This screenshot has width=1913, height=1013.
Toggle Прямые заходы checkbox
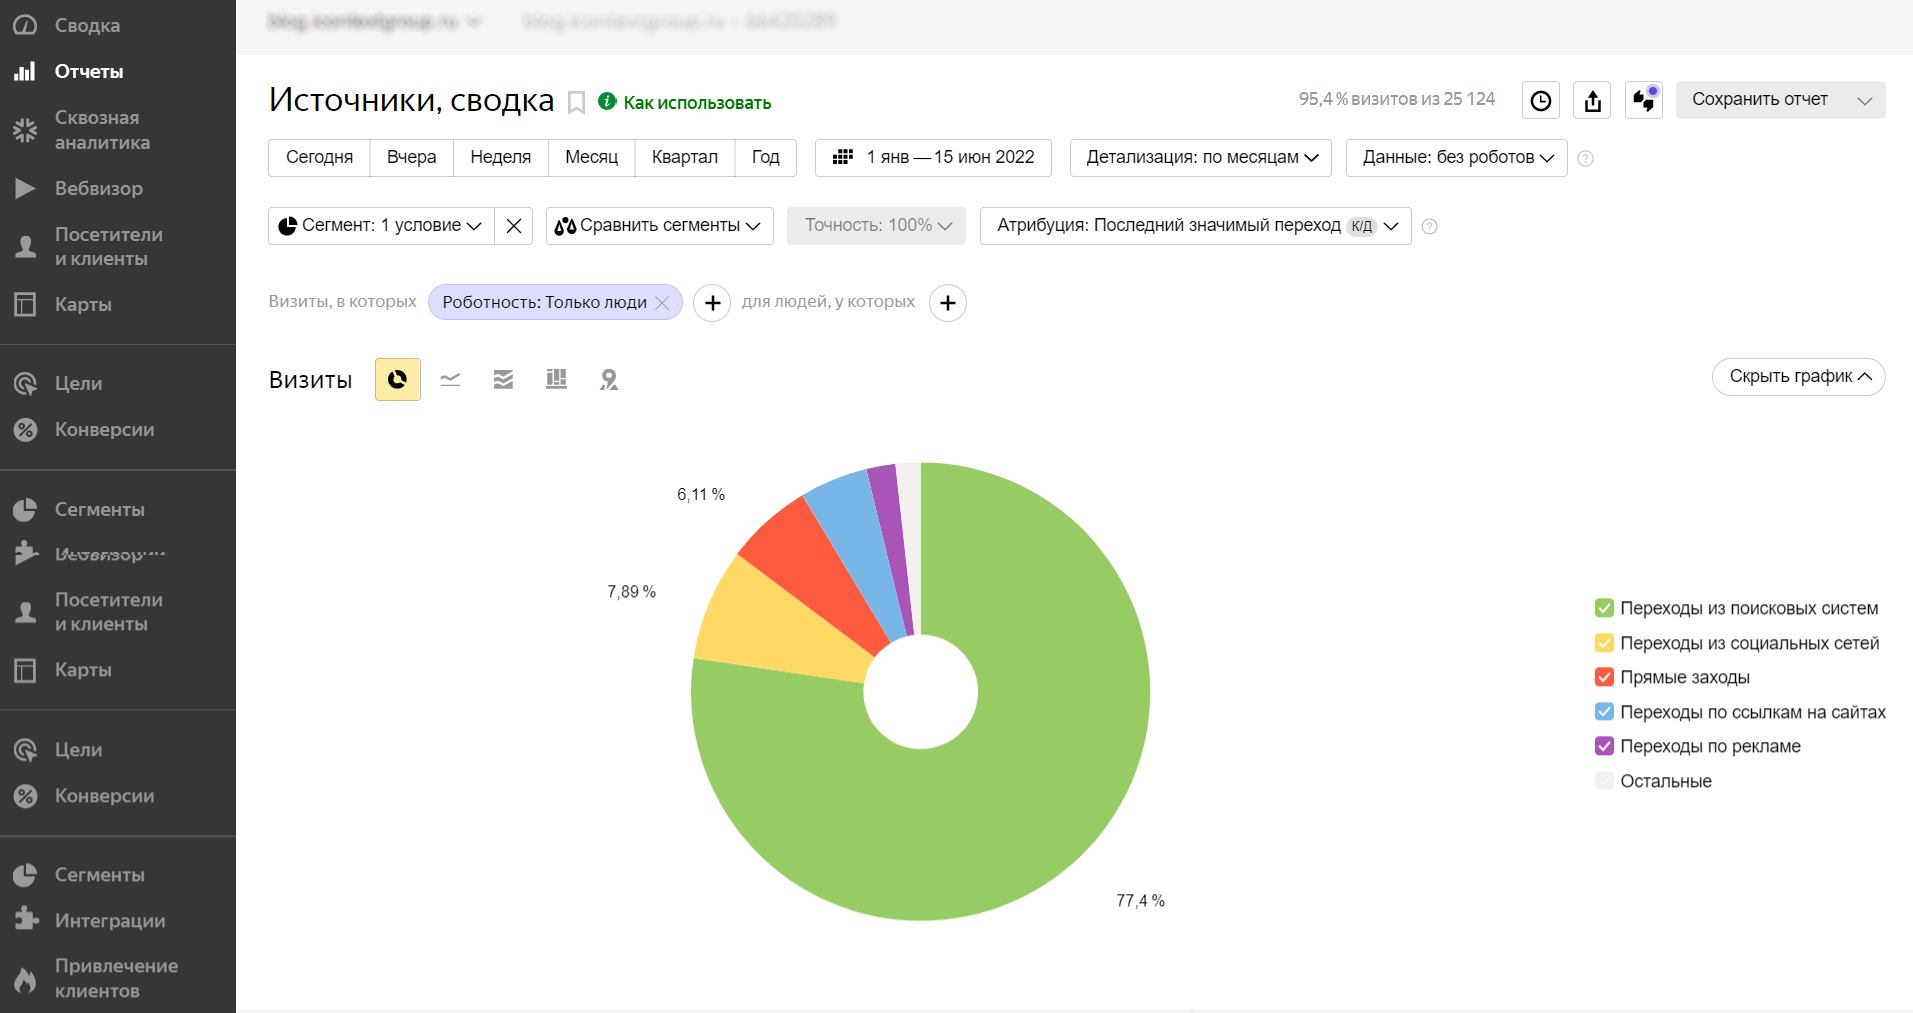point(1604,677)
